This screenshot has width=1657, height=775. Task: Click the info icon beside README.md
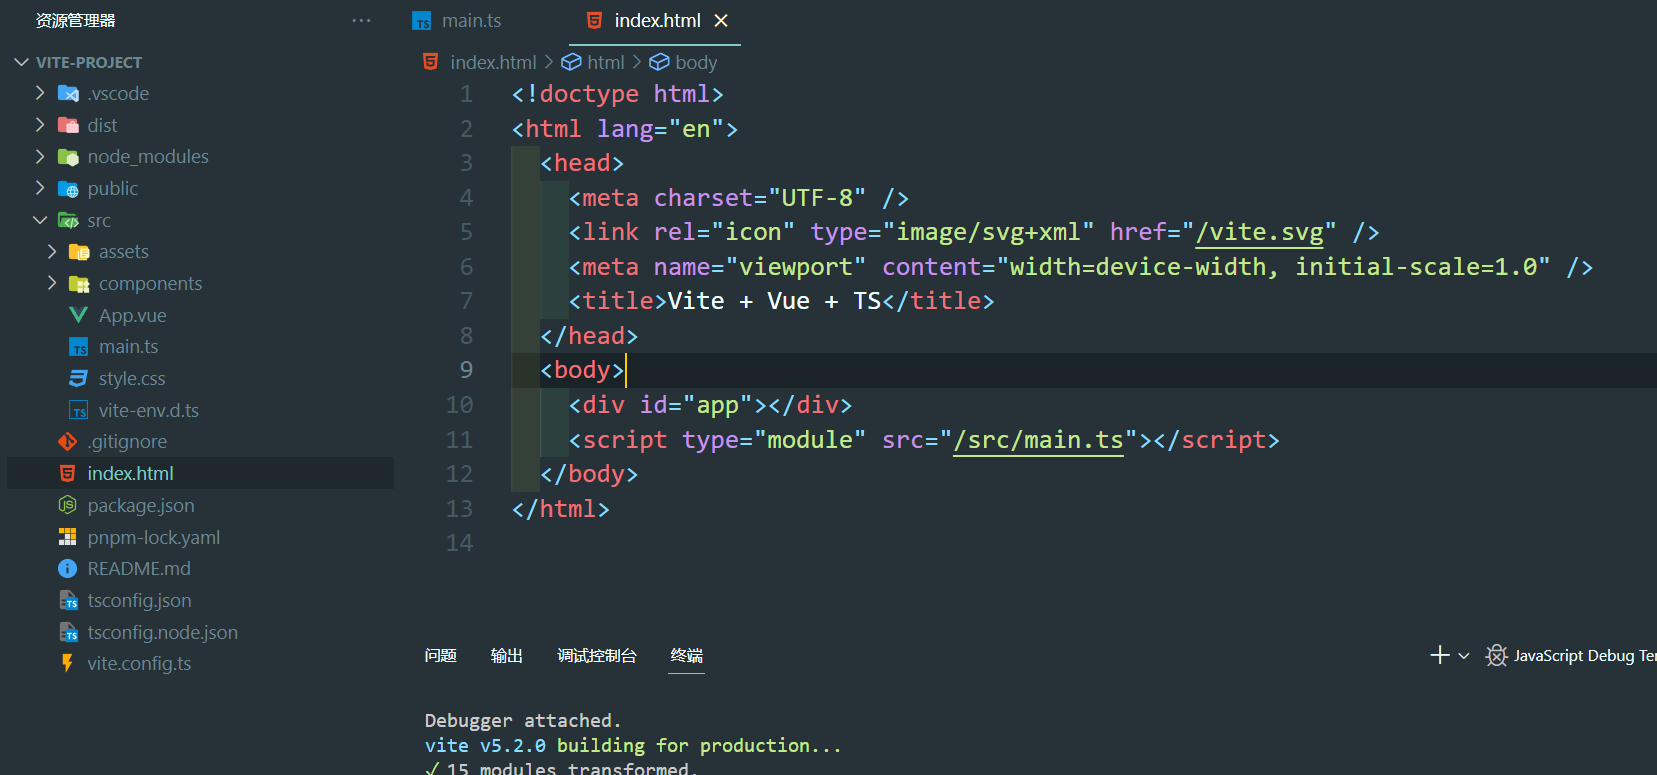(x=68, y=569)
